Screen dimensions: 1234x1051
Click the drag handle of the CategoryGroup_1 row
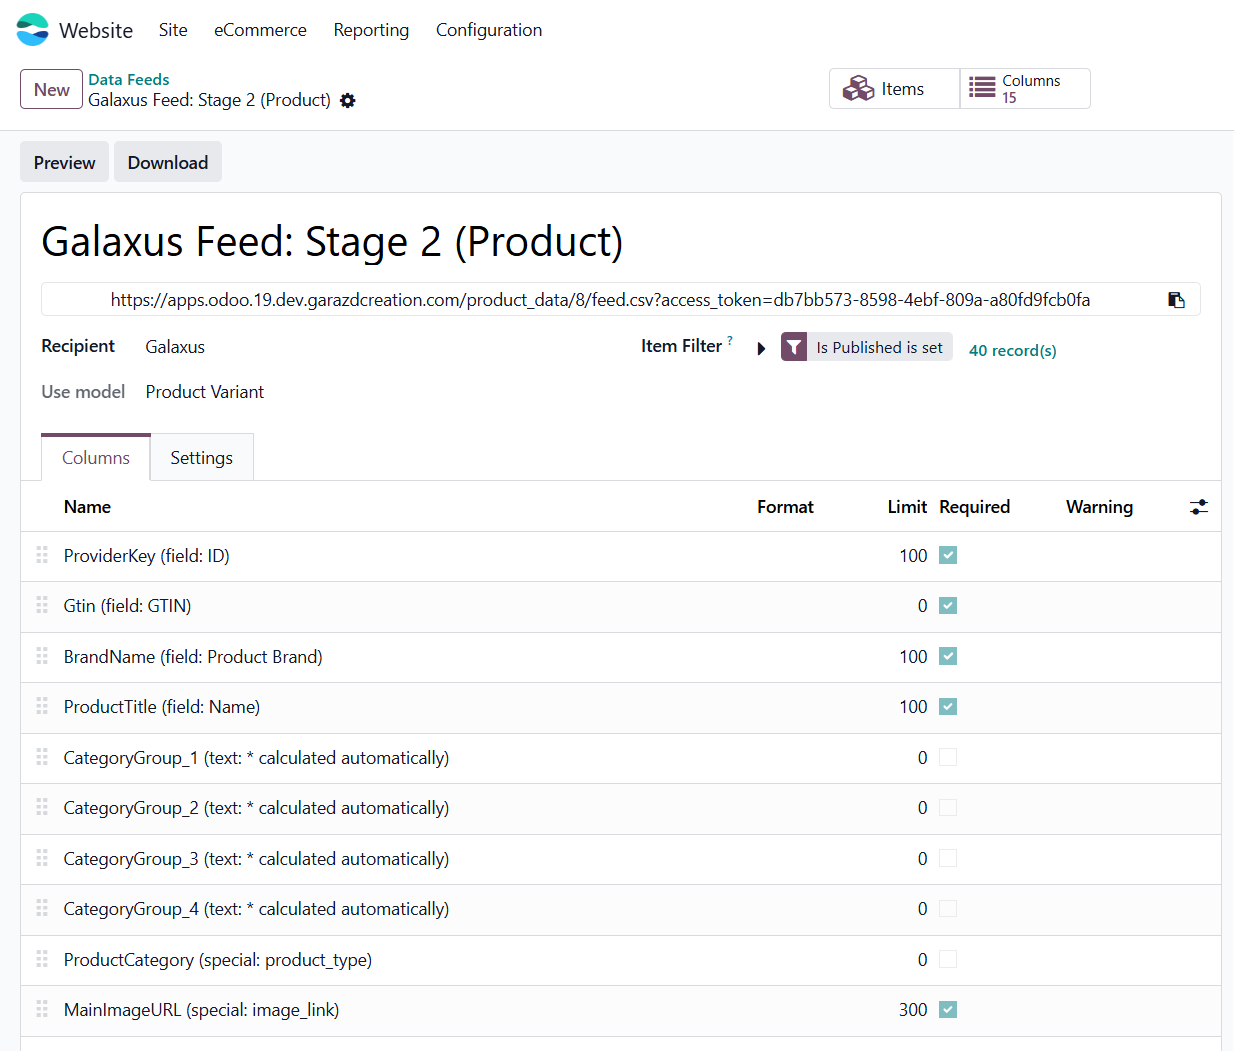point(42,757)
